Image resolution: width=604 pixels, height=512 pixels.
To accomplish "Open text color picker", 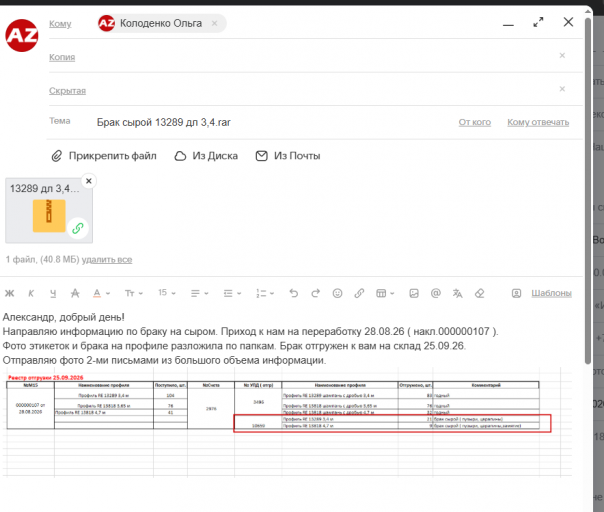I will point(101,294).
